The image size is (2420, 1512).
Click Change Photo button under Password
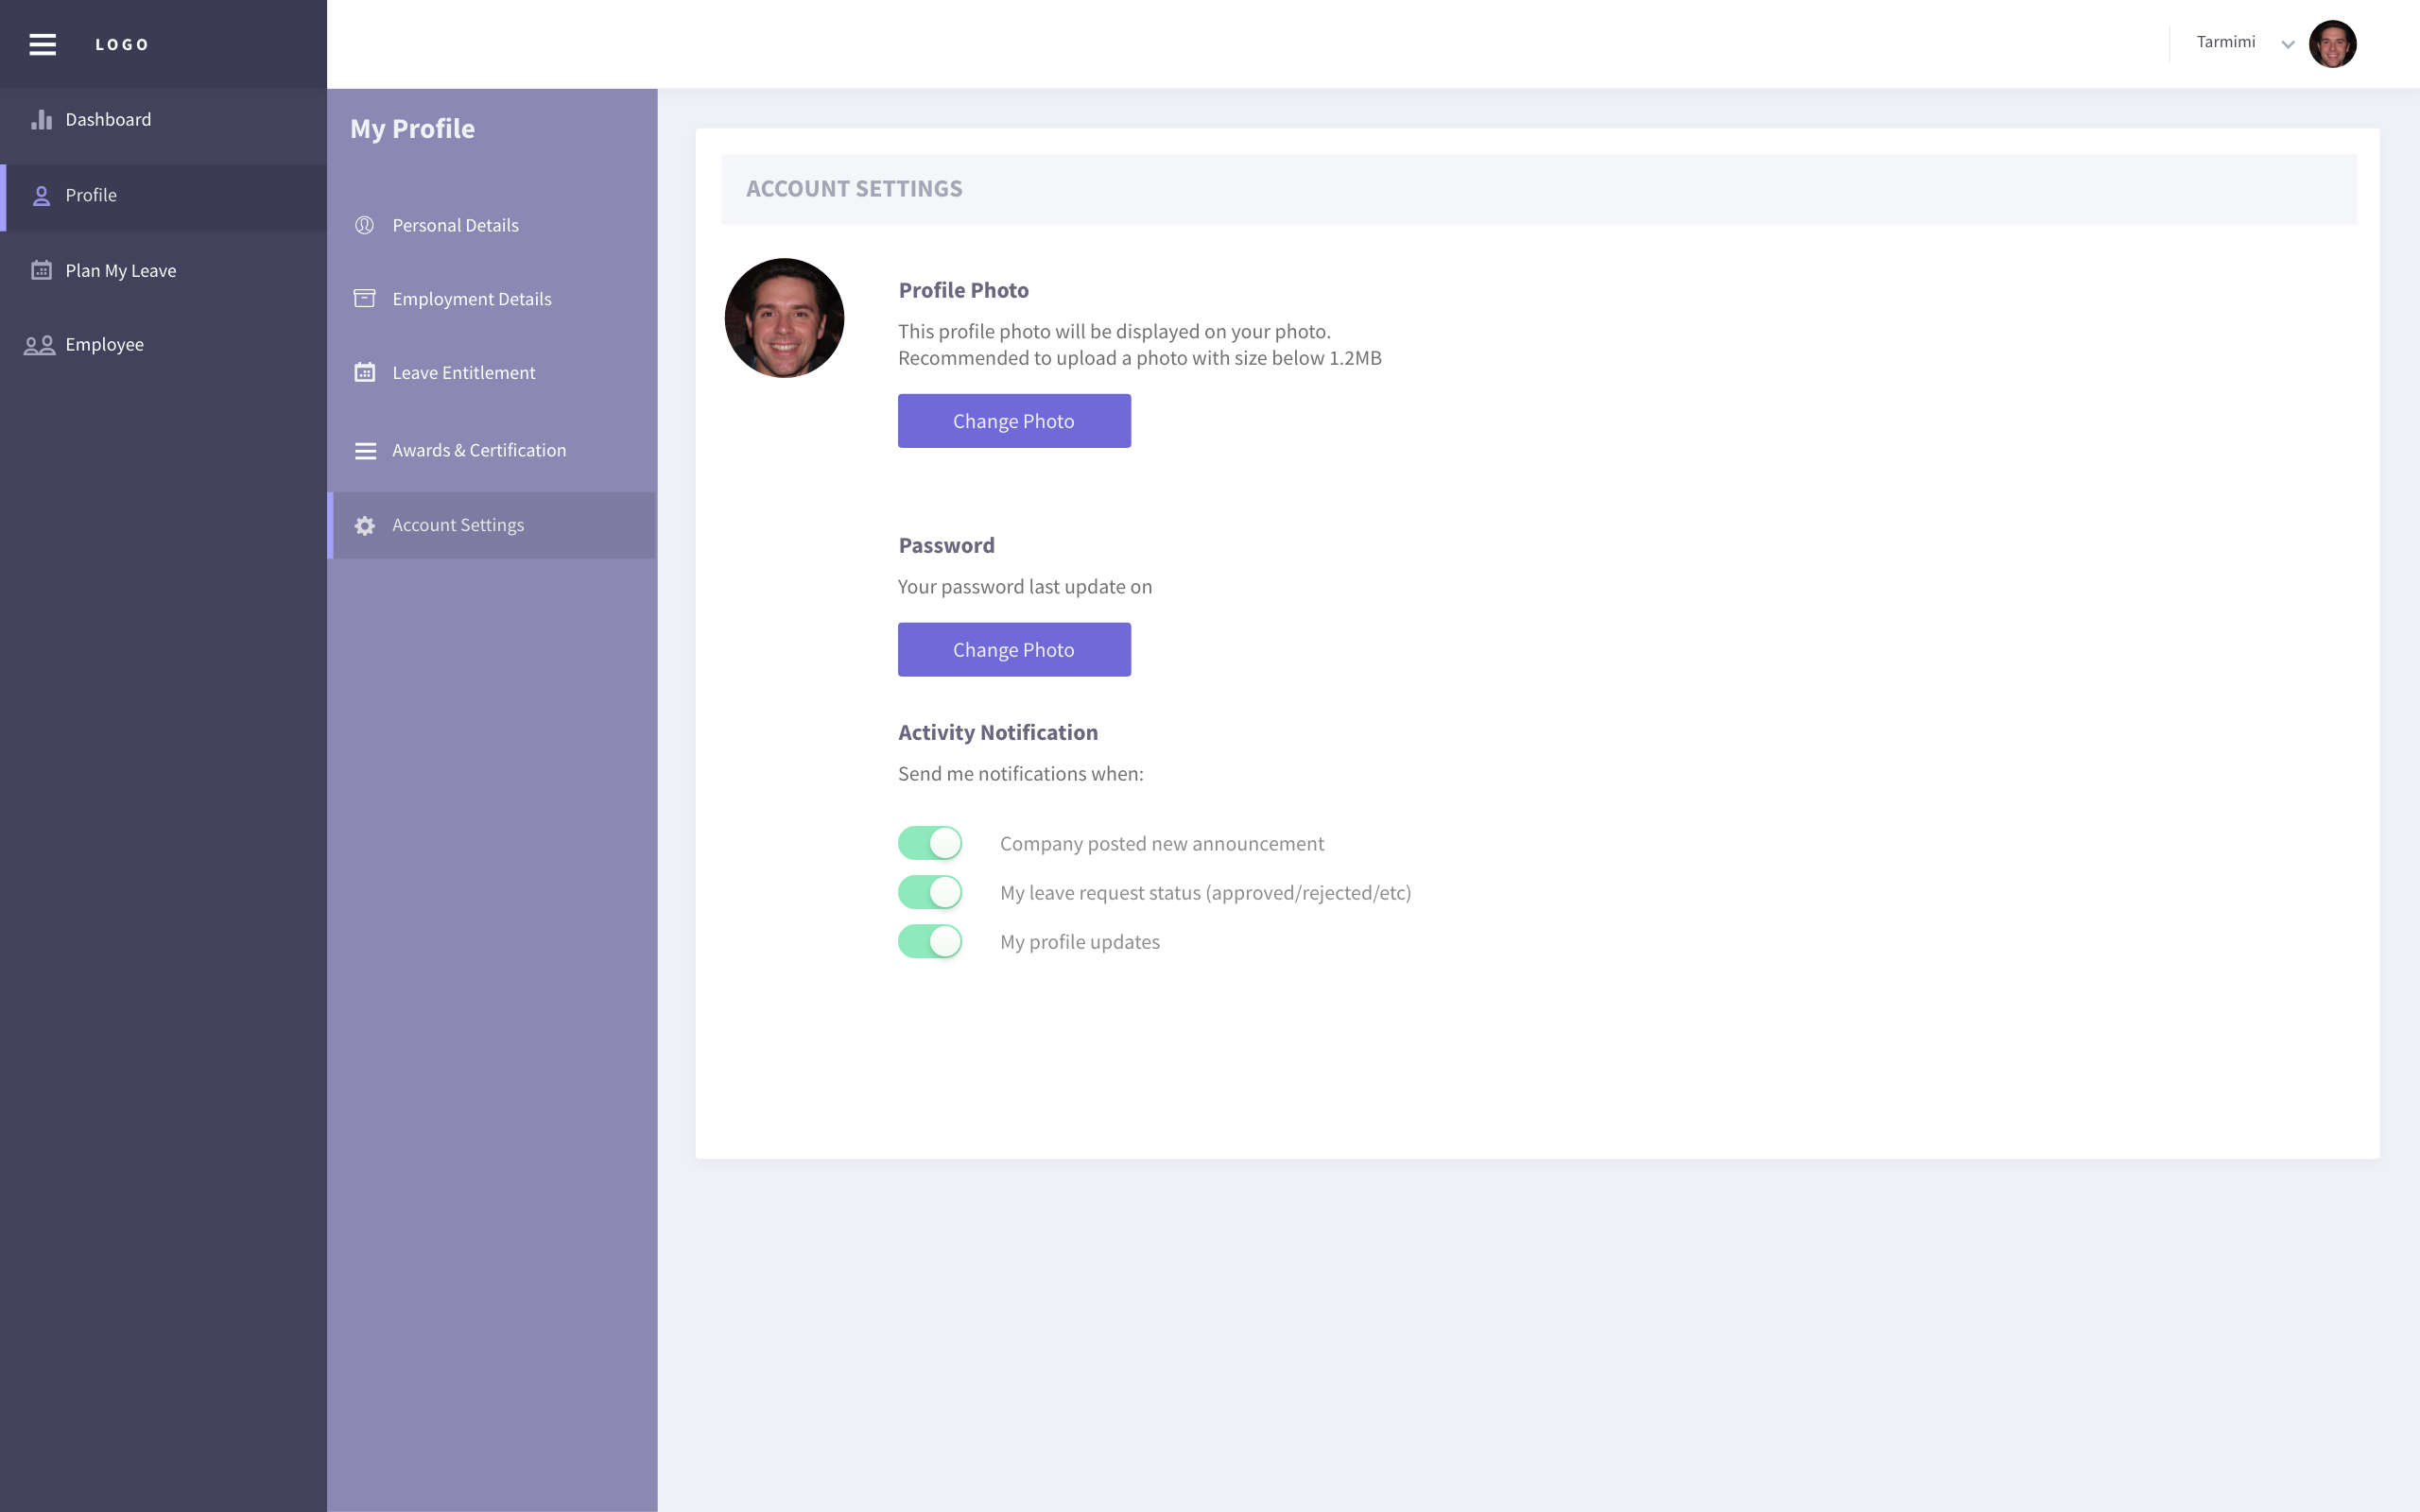click(1014, 650)
